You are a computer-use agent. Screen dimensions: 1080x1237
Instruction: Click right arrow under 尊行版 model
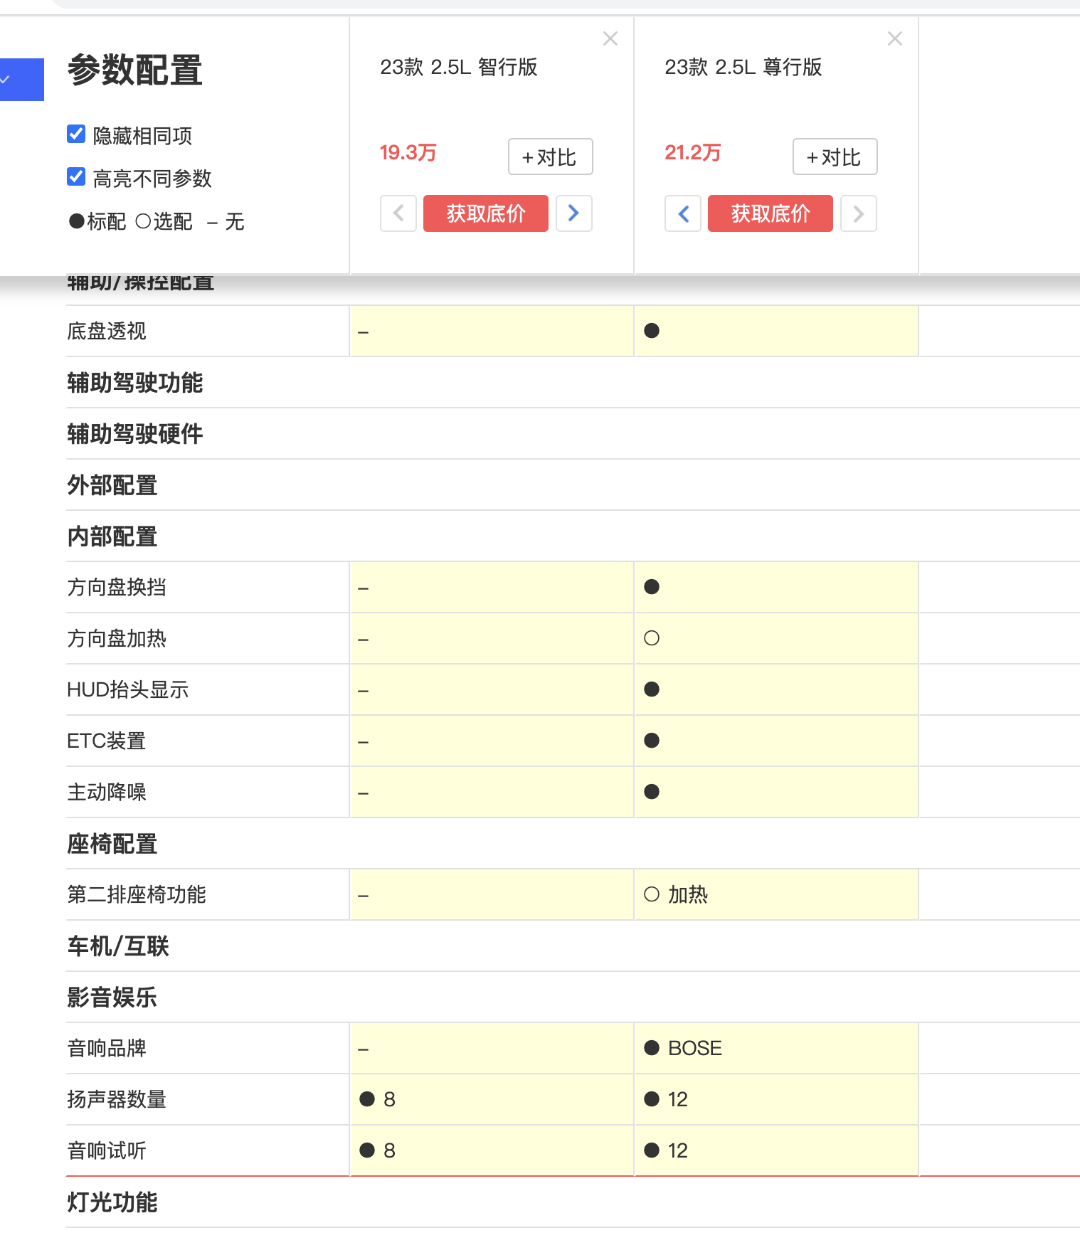pyautogui.click(x=859, y=214)
